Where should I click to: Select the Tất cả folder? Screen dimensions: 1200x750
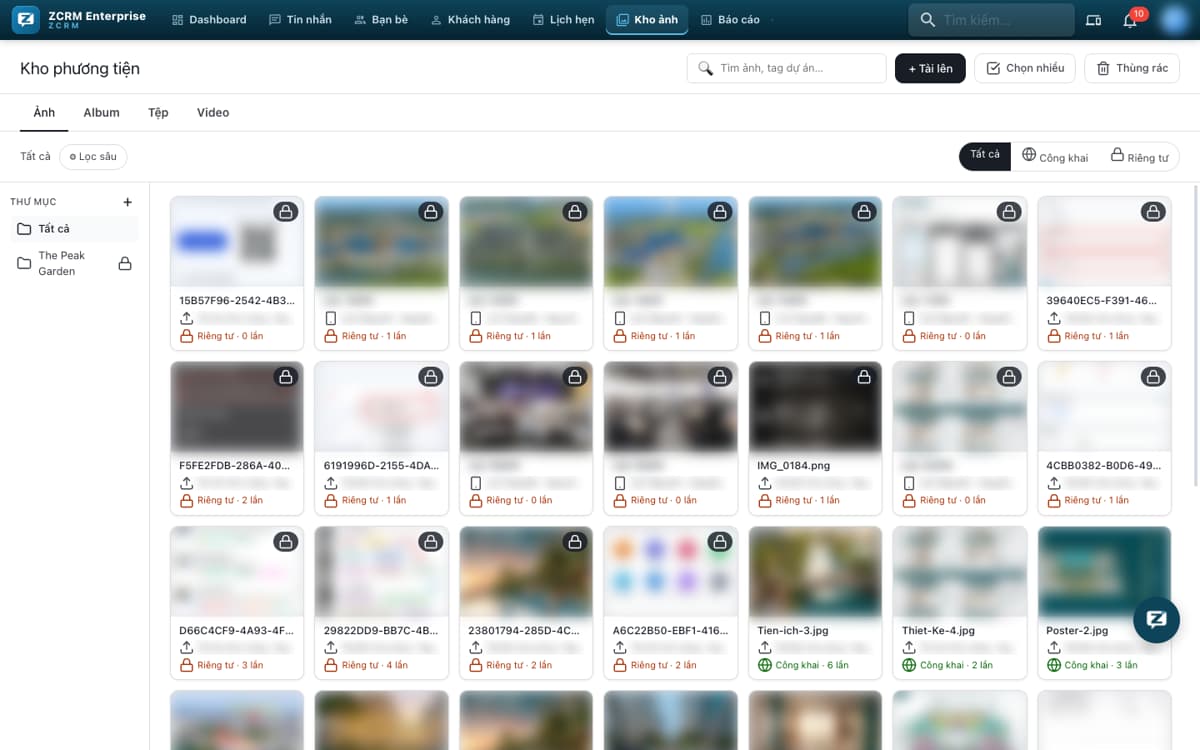click(75, 229)
